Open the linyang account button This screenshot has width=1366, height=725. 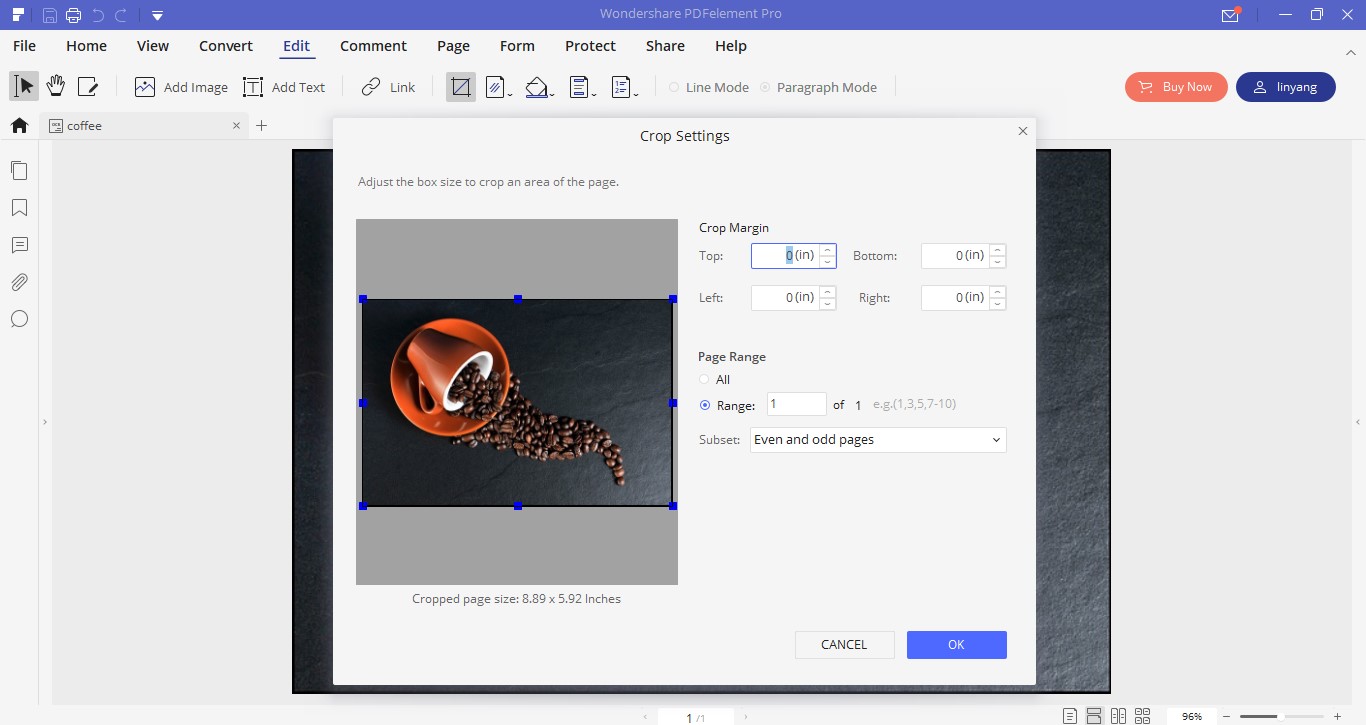(1286, 87)
